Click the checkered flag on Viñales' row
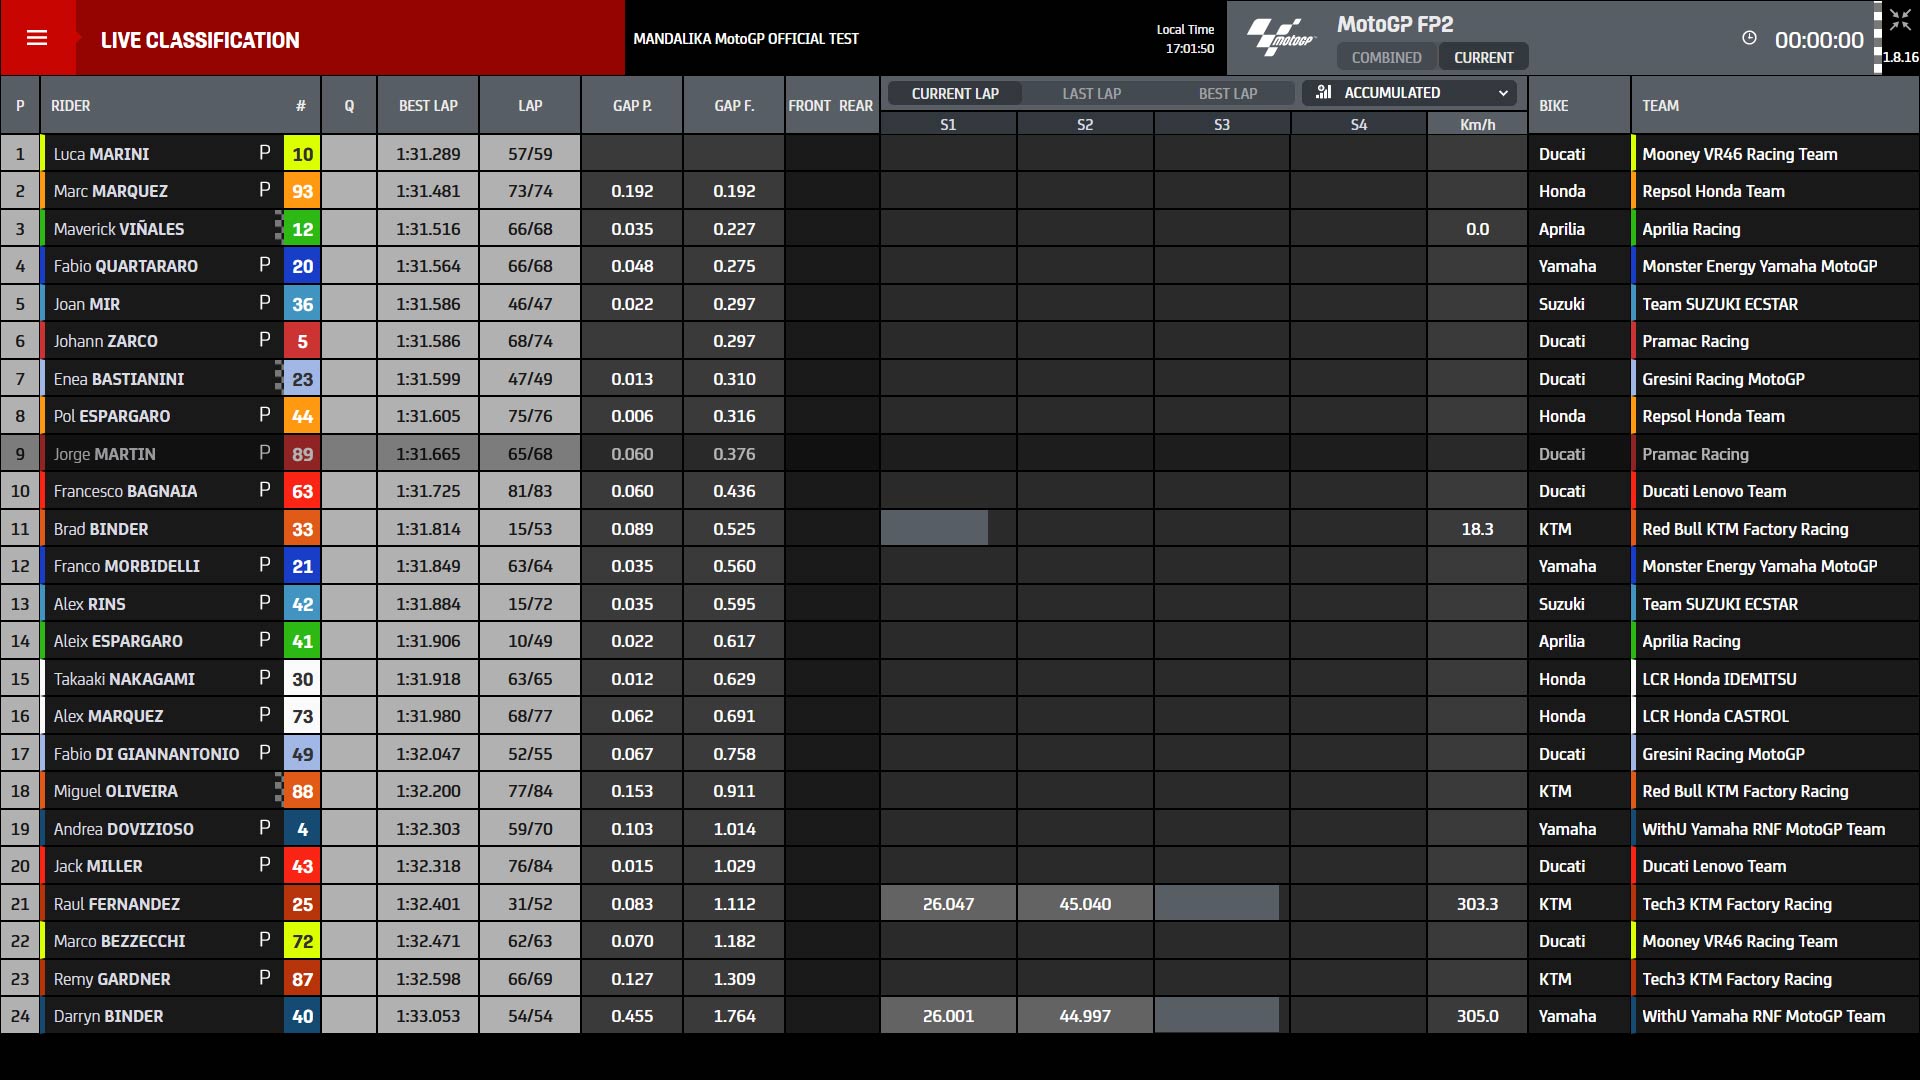This screenshot has height=1080, width=1920. 279,228
